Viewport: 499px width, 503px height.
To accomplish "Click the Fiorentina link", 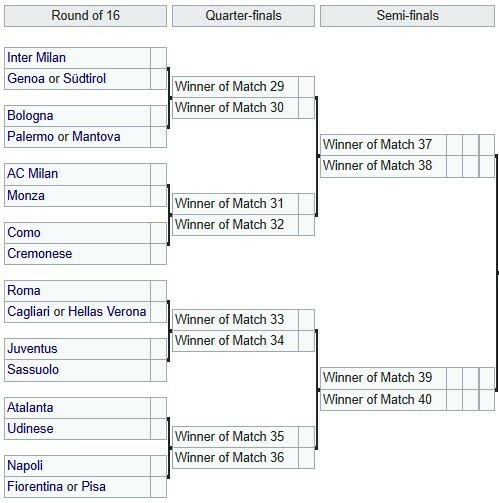I will [x=35, y=487].
